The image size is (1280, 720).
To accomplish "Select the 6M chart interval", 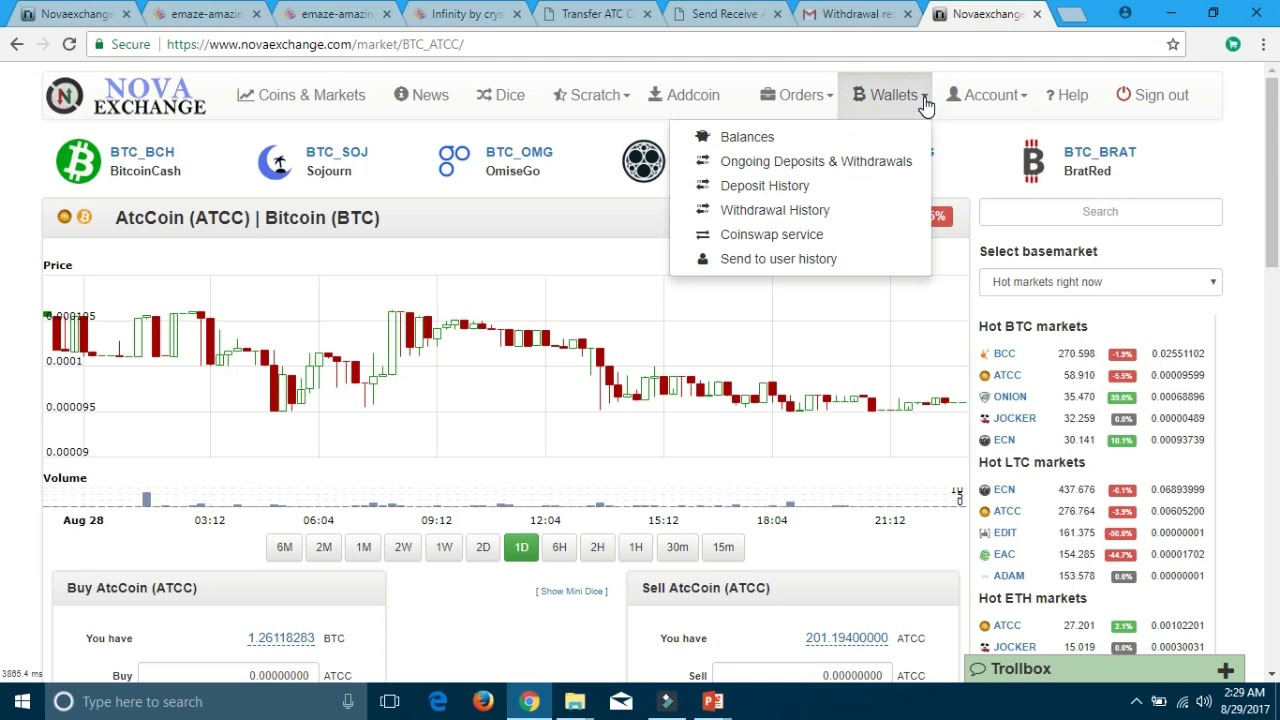I will click(x=285, y=547).
